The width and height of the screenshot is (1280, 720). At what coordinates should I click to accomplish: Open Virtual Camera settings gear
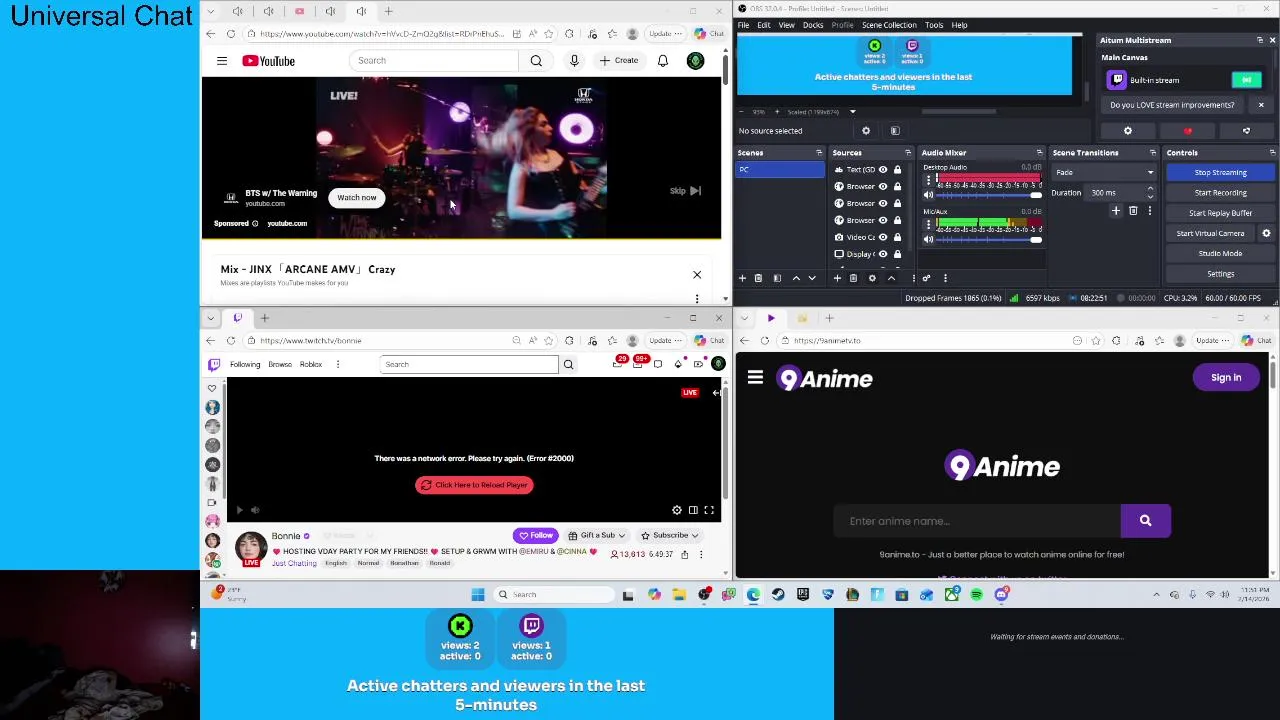pos(1266,233)
